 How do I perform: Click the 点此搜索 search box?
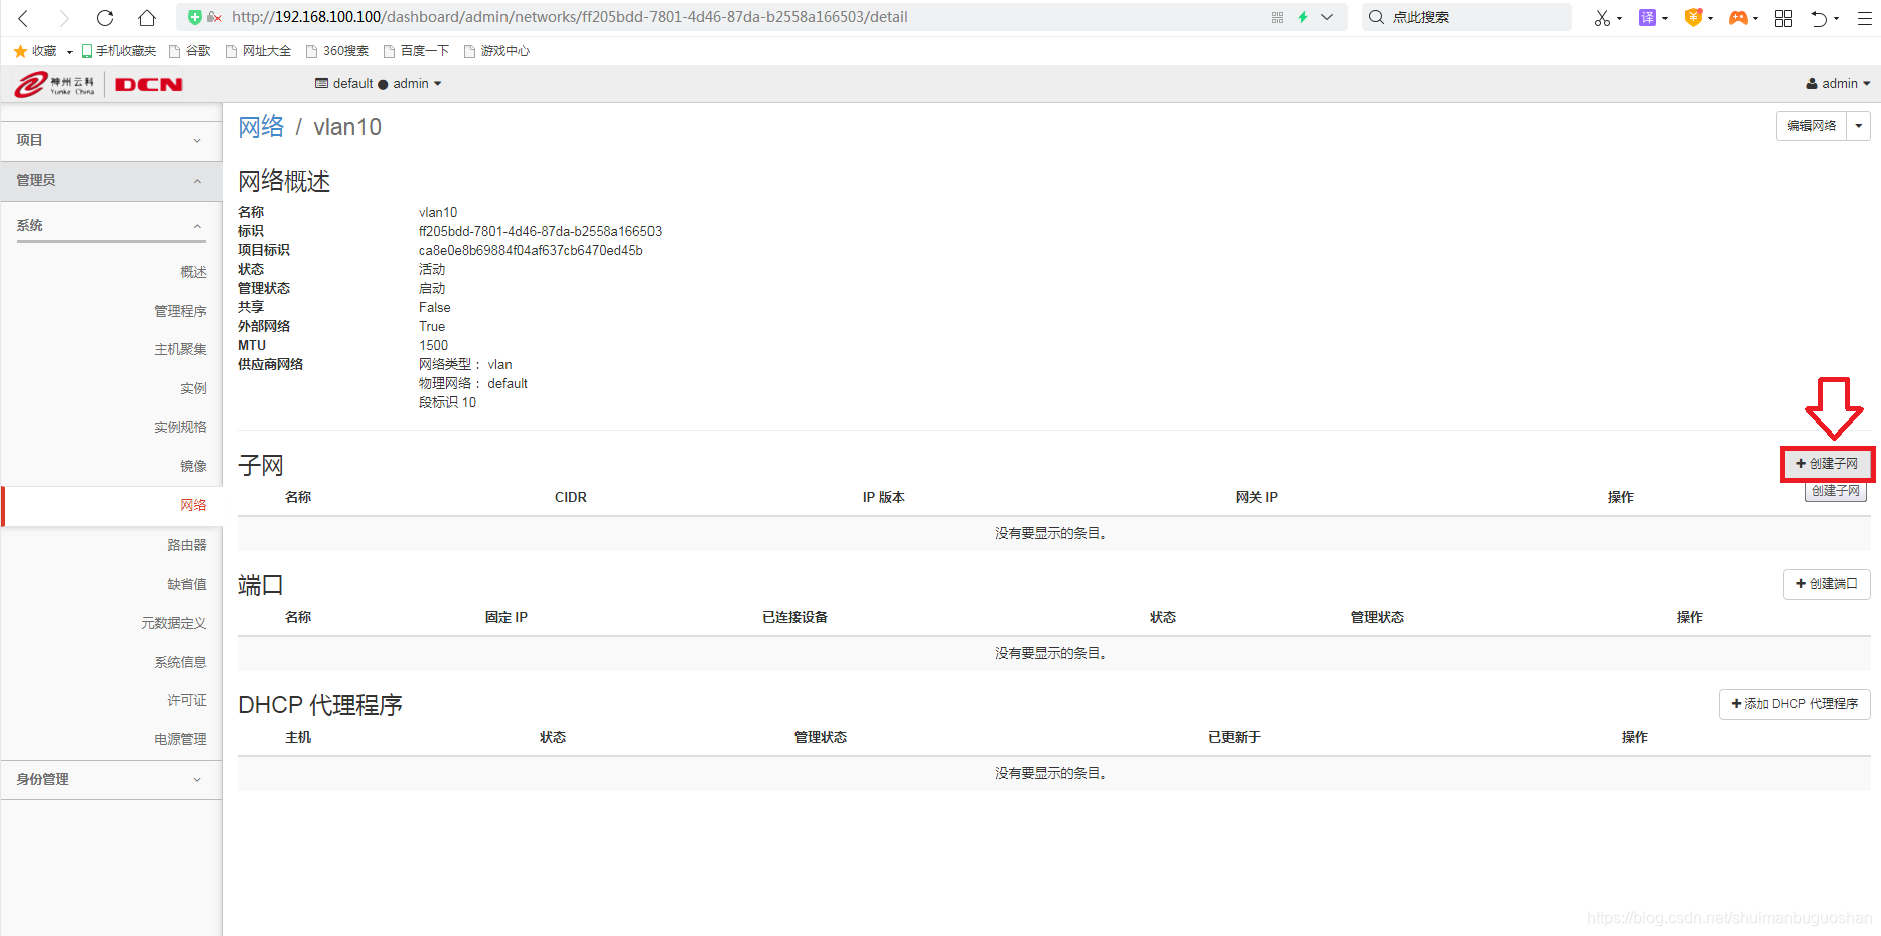[1466, 17]
